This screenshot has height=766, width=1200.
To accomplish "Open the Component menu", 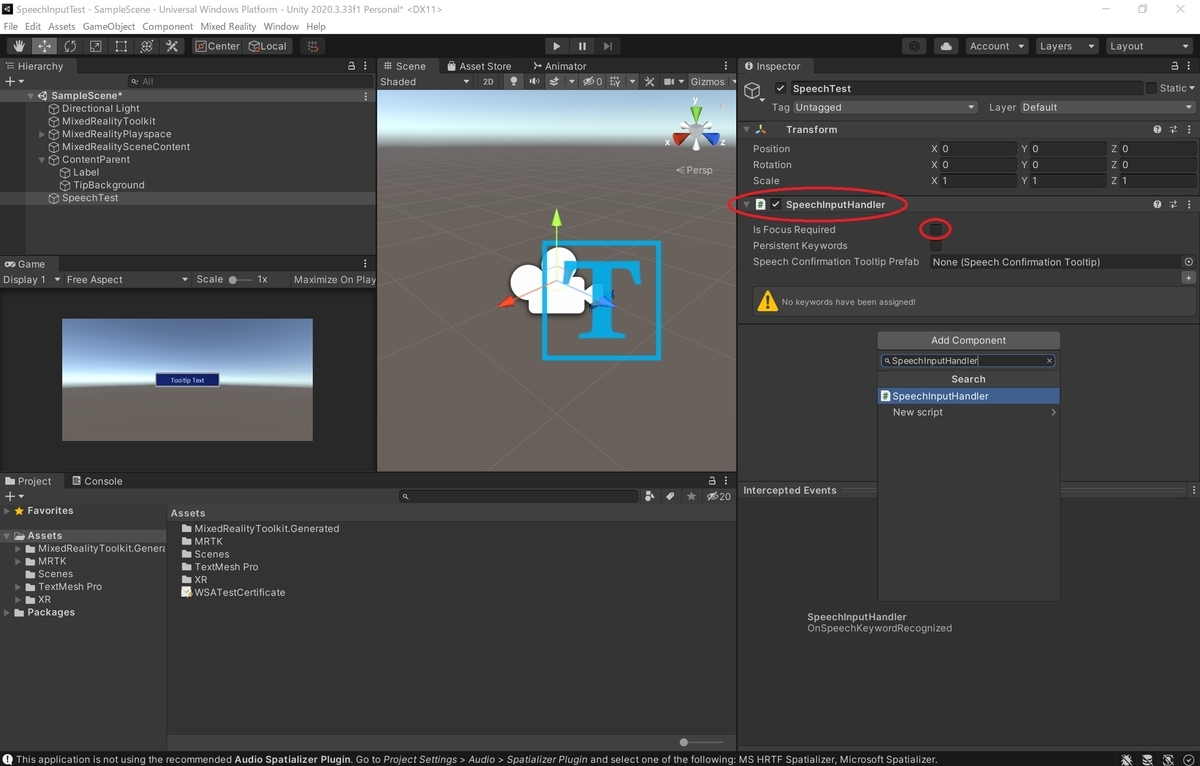I will [167, 27].
